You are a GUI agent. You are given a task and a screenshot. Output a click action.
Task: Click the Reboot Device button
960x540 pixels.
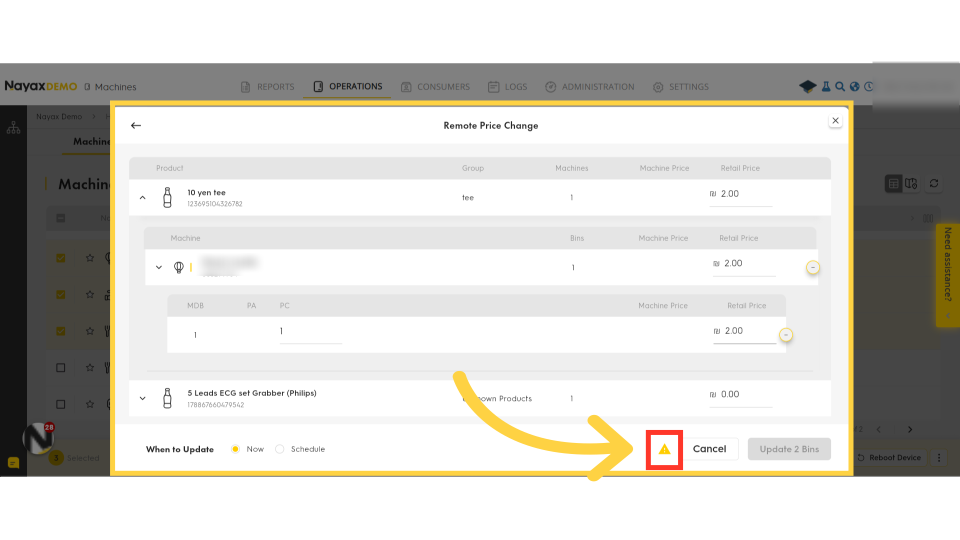pyautogui.click(x=889, y=458)
